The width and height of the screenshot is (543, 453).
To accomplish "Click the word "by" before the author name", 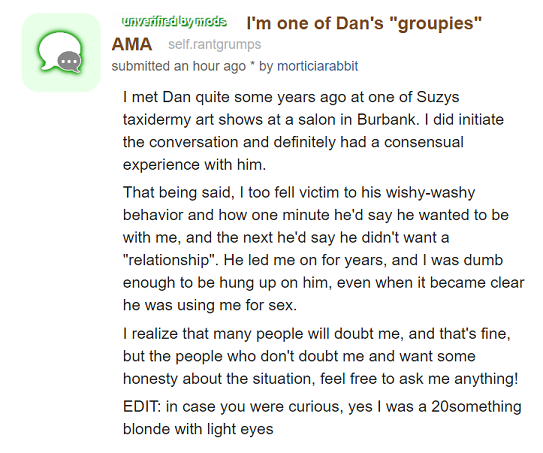I will click(x=266, y=66).
